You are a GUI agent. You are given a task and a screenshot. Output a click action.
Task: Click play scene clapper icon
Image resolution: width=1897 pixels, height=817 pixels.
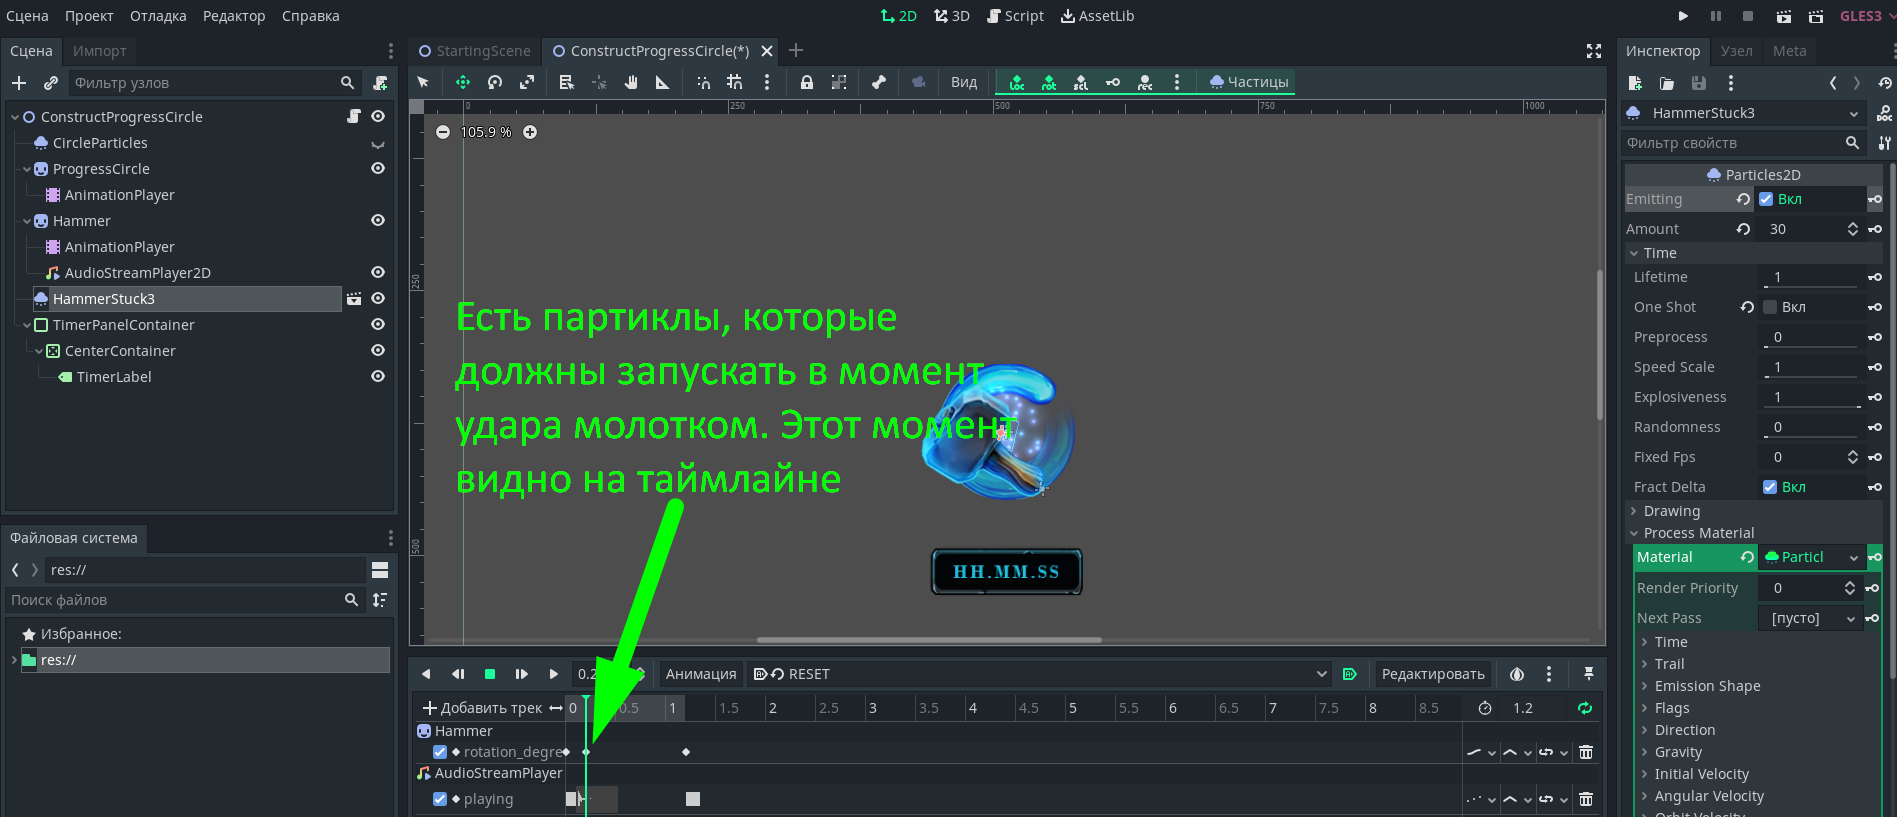[x=1783, y=16]
